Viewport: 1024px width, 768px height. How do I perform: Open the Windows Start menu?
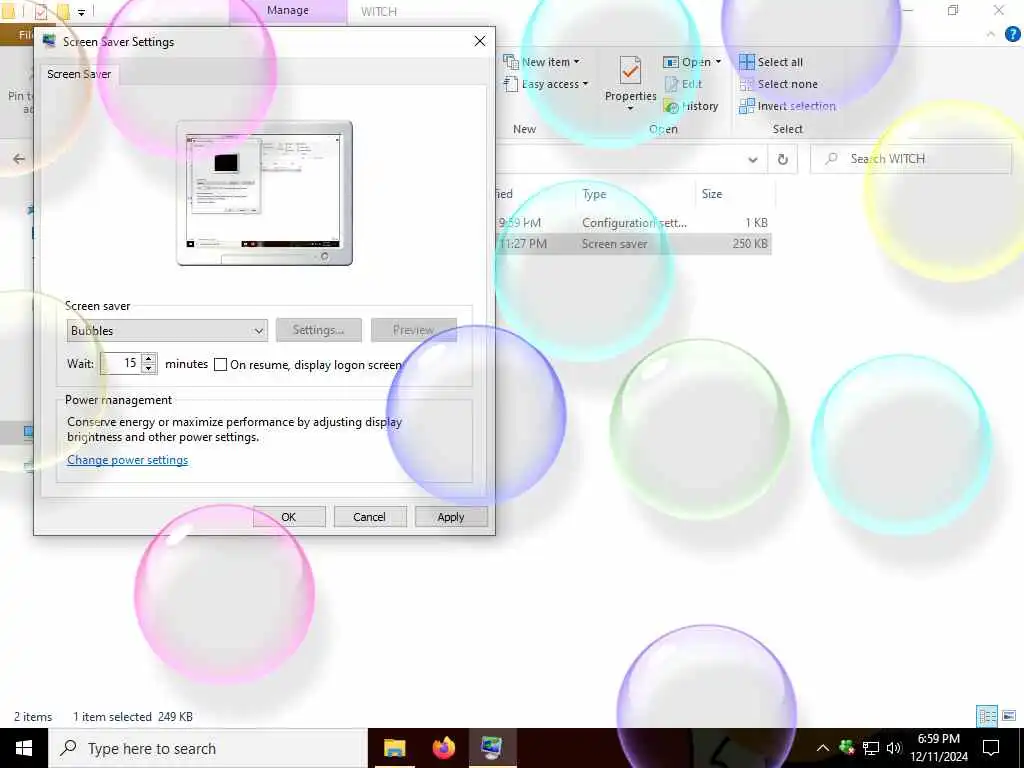click(24, 748)
